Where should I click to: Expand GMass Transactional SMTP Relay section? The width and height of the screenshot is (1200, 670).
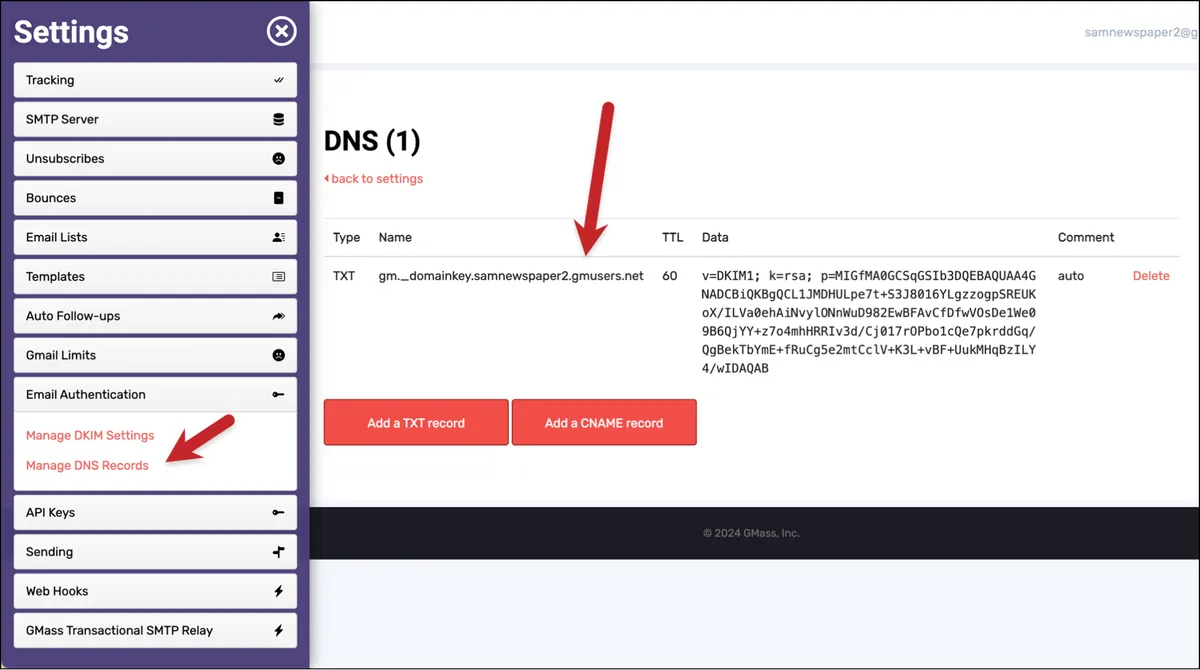(155, 631)
